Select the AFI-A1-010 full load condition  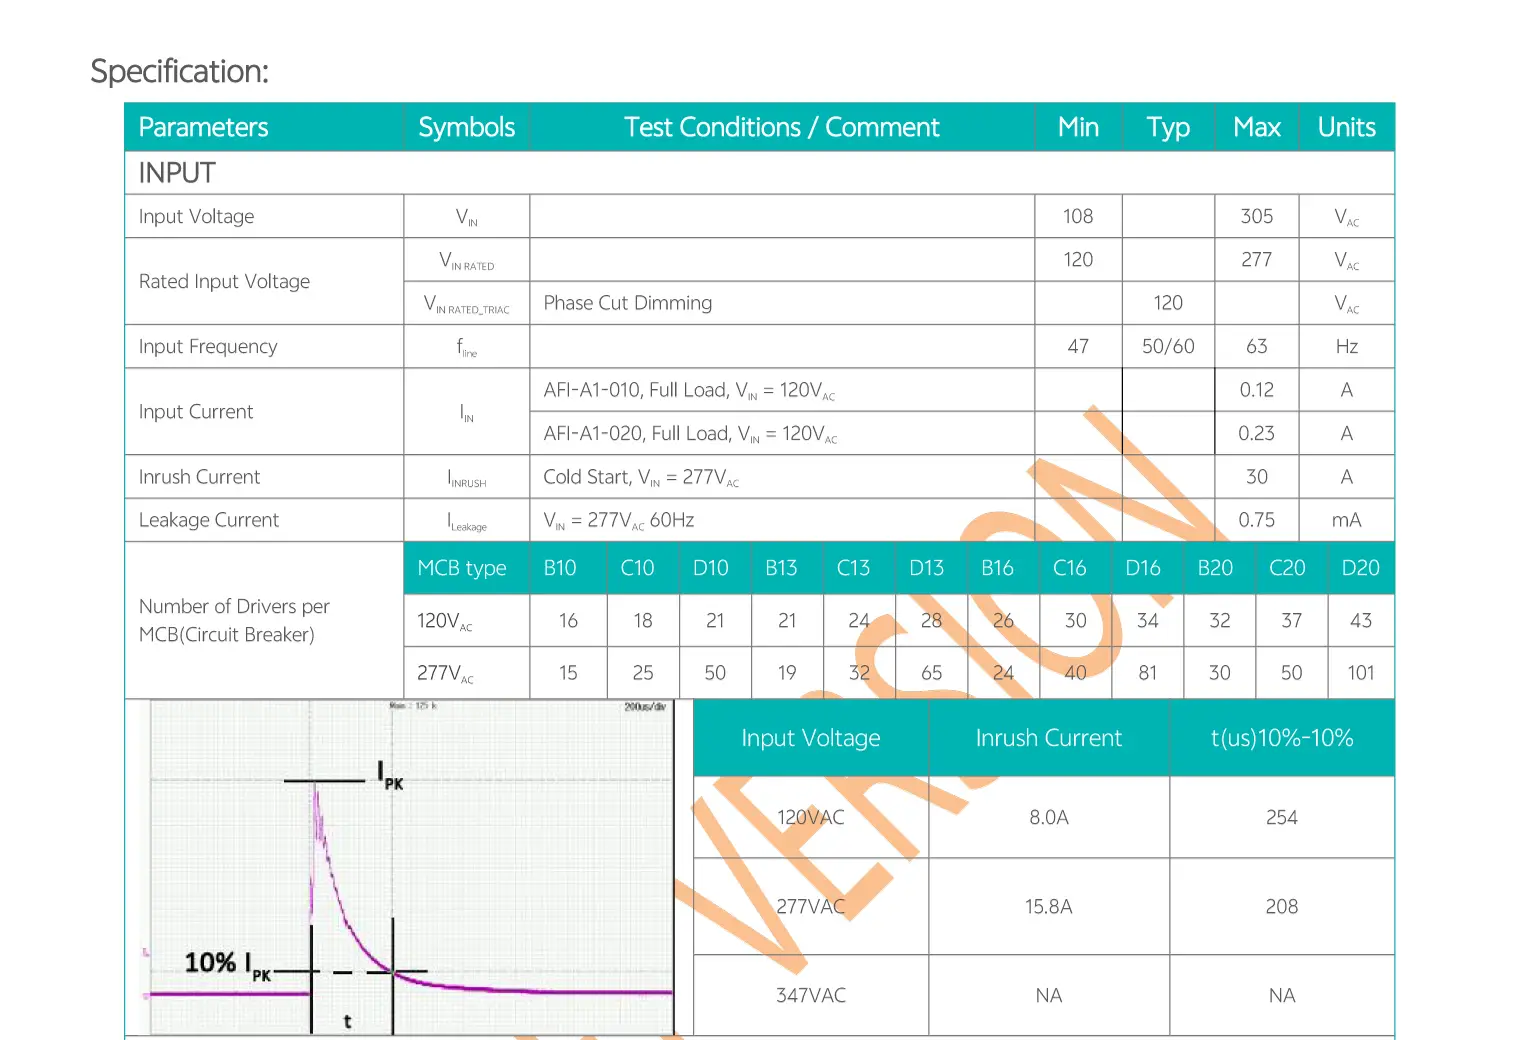tap(689, 390)
